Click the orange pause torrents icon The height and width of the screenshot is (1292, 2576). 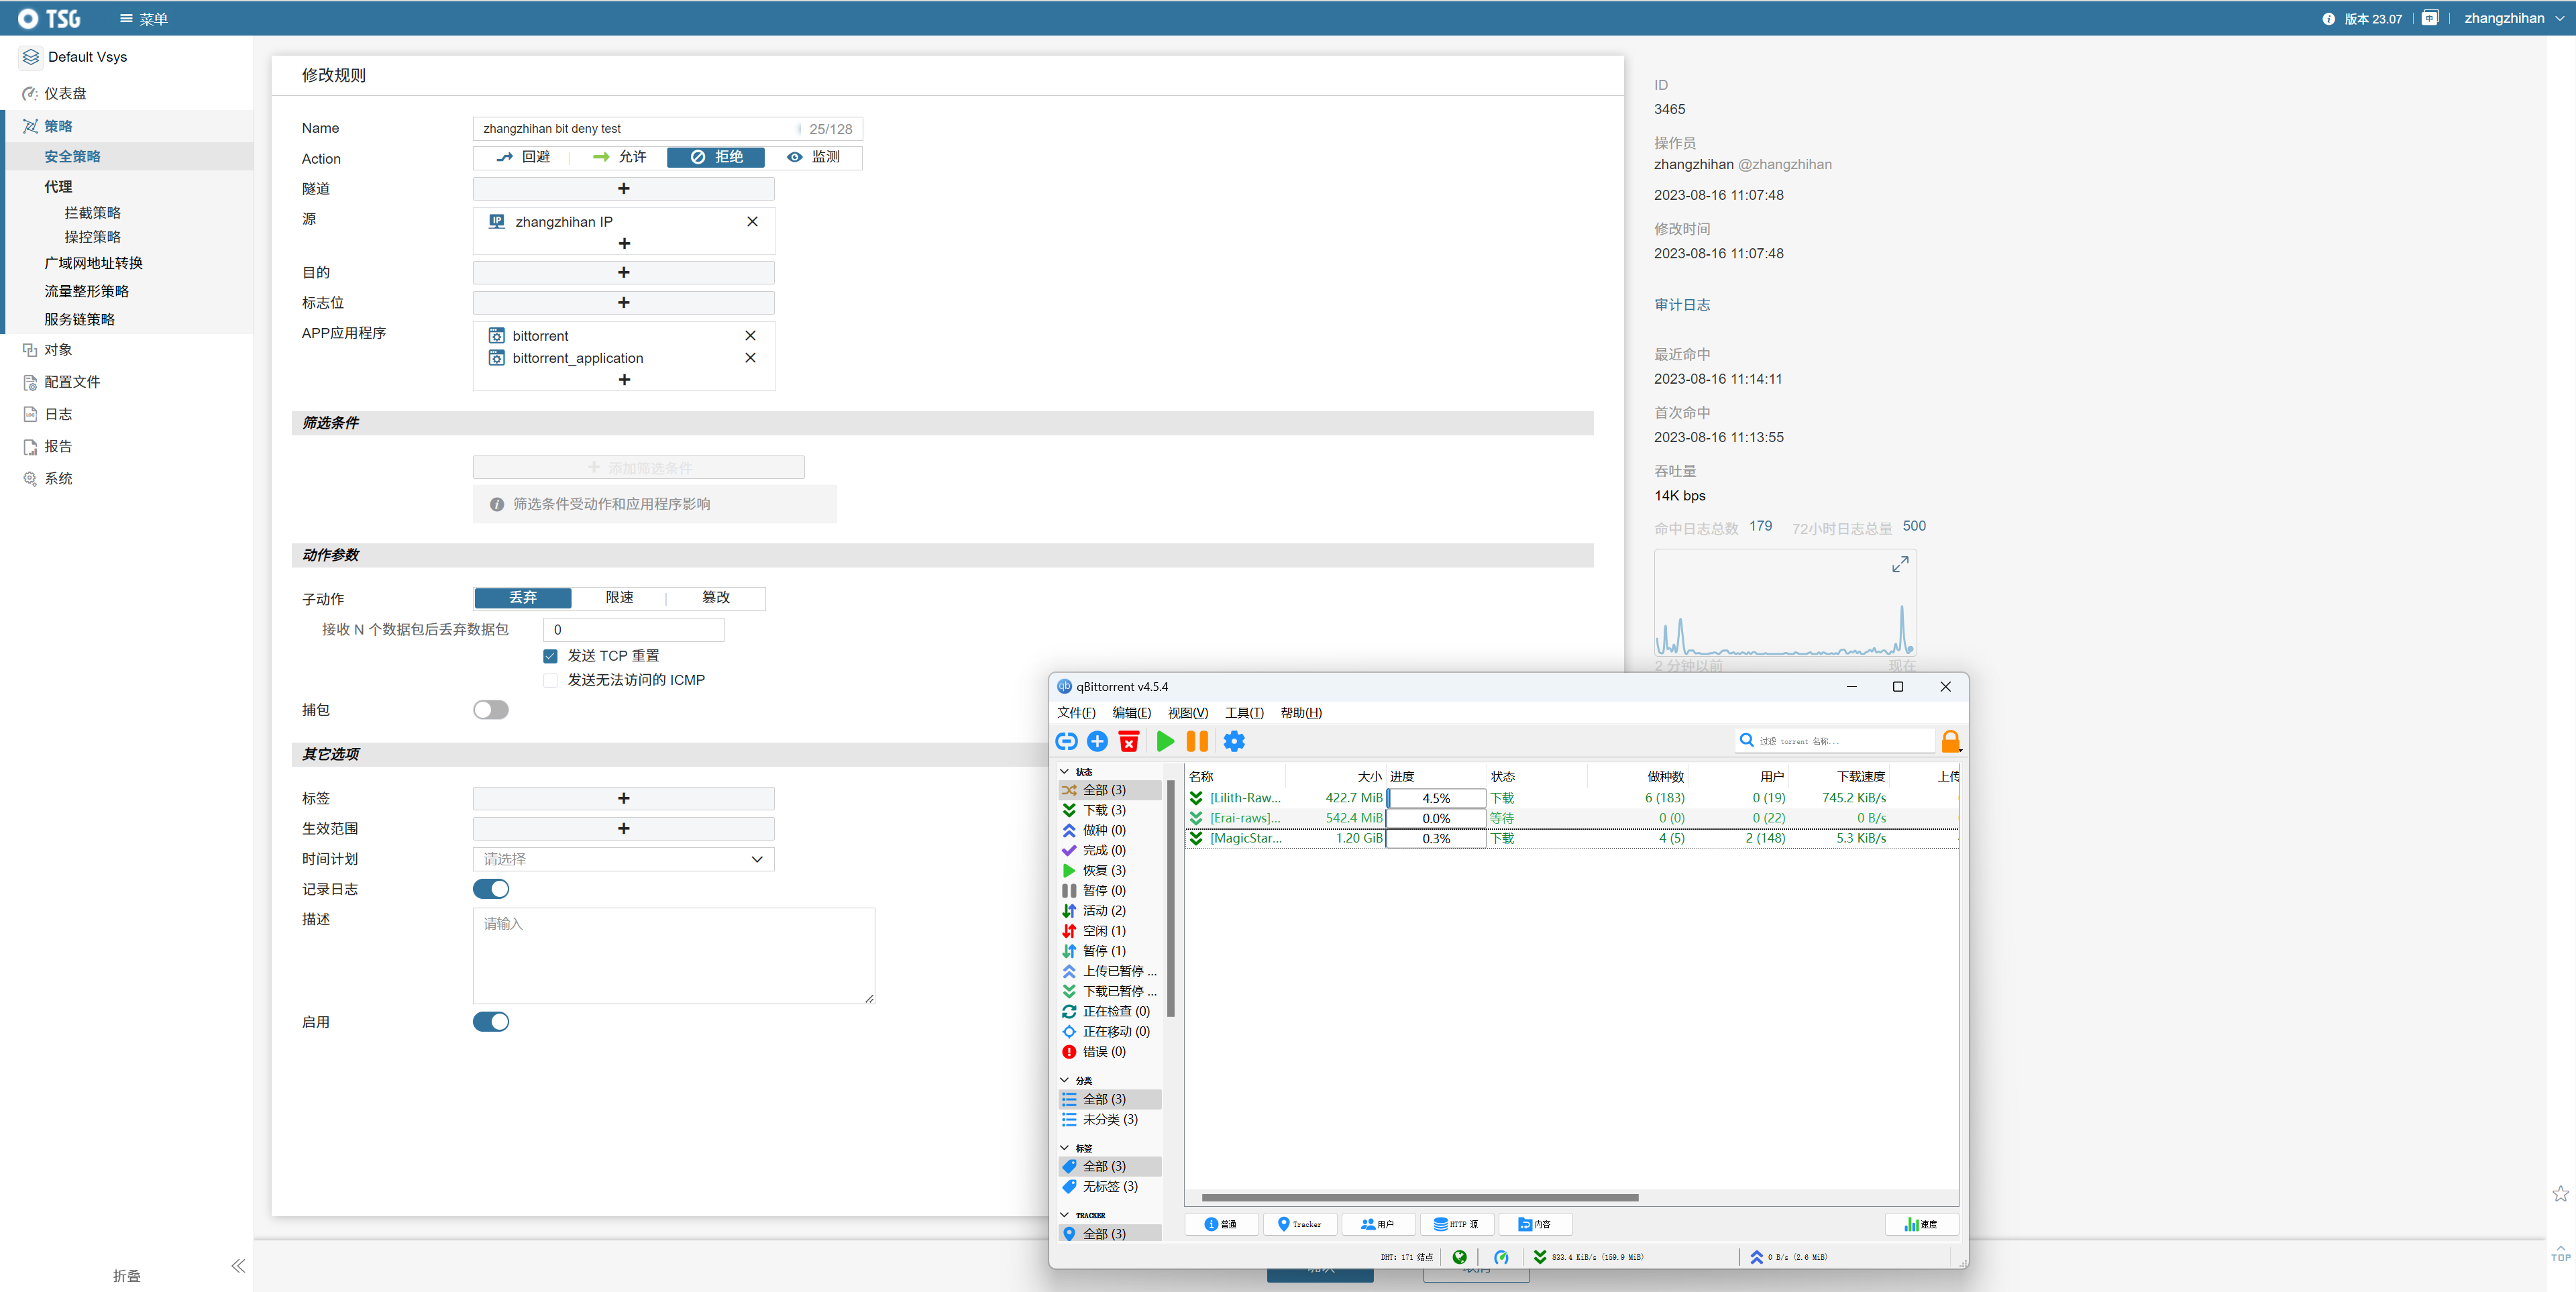point(1197,741)
